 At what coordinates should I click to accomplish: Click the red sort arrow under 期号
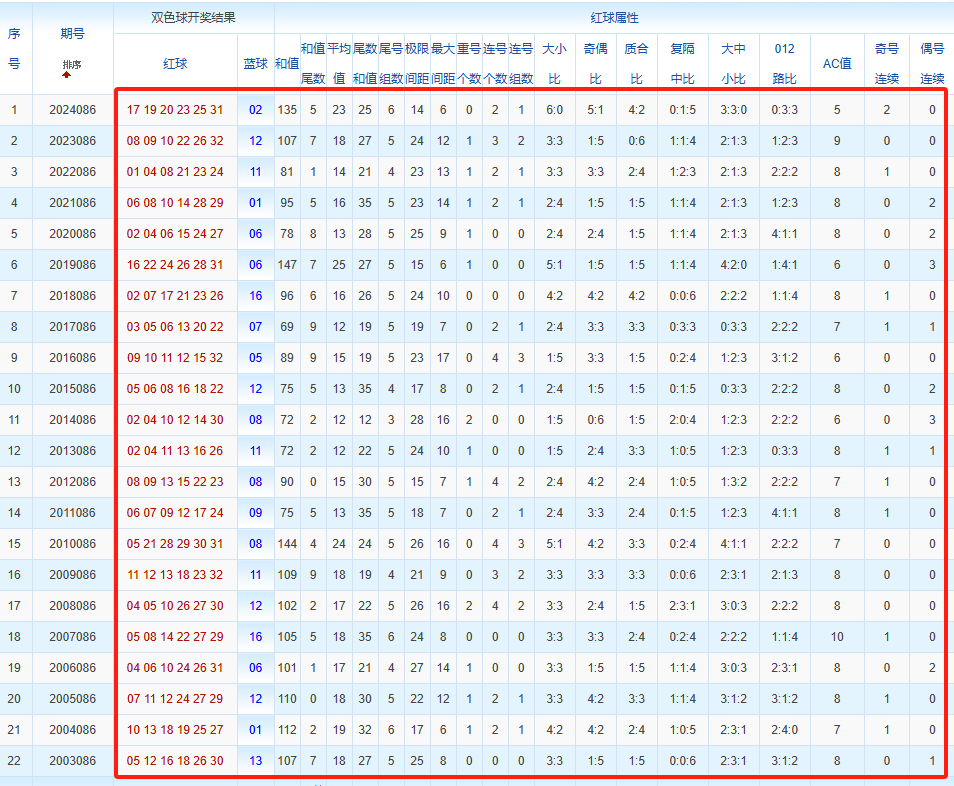66,75
